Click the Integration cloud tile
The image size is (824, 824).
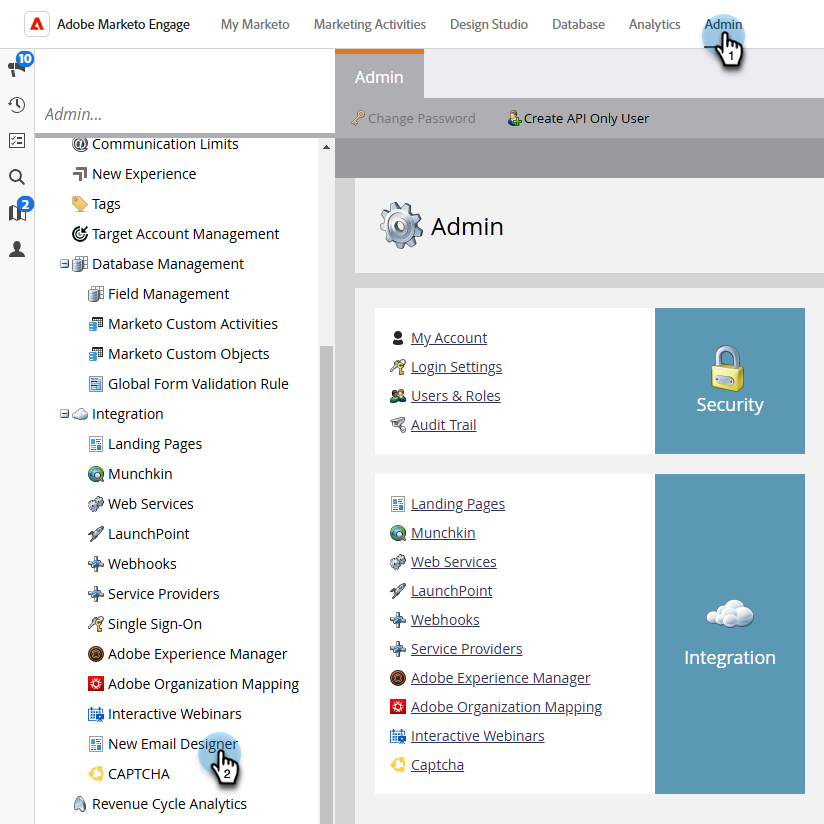pos(729,634)
